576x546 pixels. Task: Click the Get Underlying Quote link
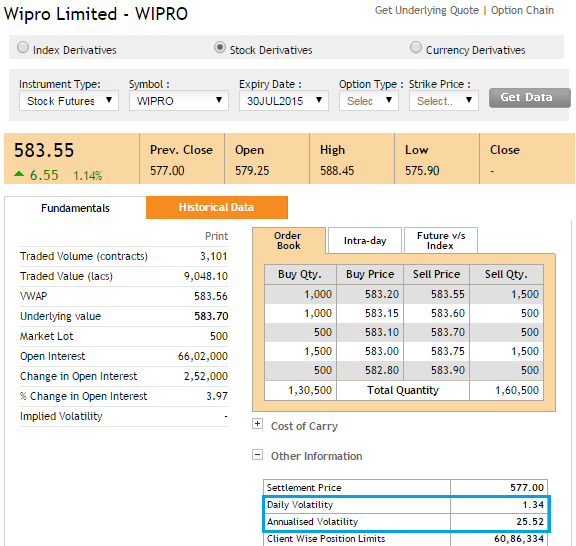click(x=427, y=10)
